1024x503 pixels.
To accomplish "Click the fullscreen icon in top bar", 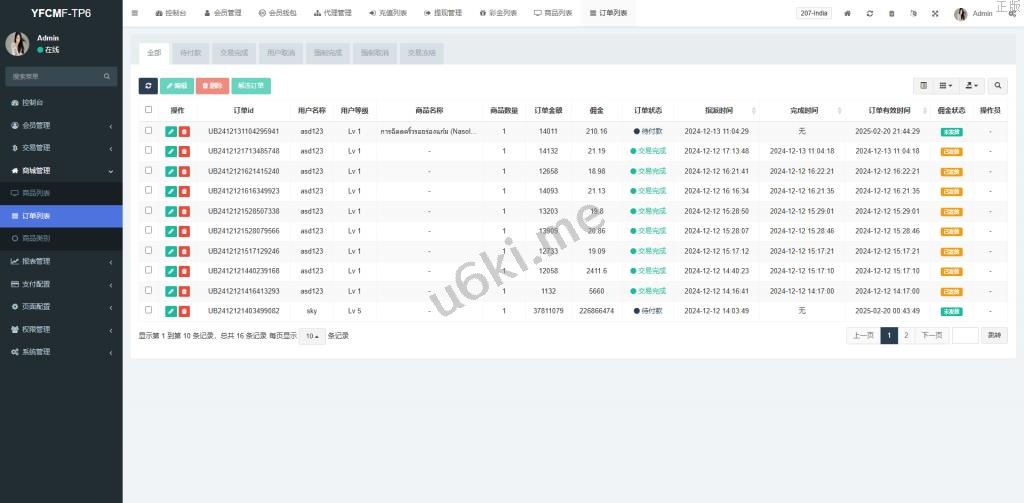I will [x=935, y=13].
